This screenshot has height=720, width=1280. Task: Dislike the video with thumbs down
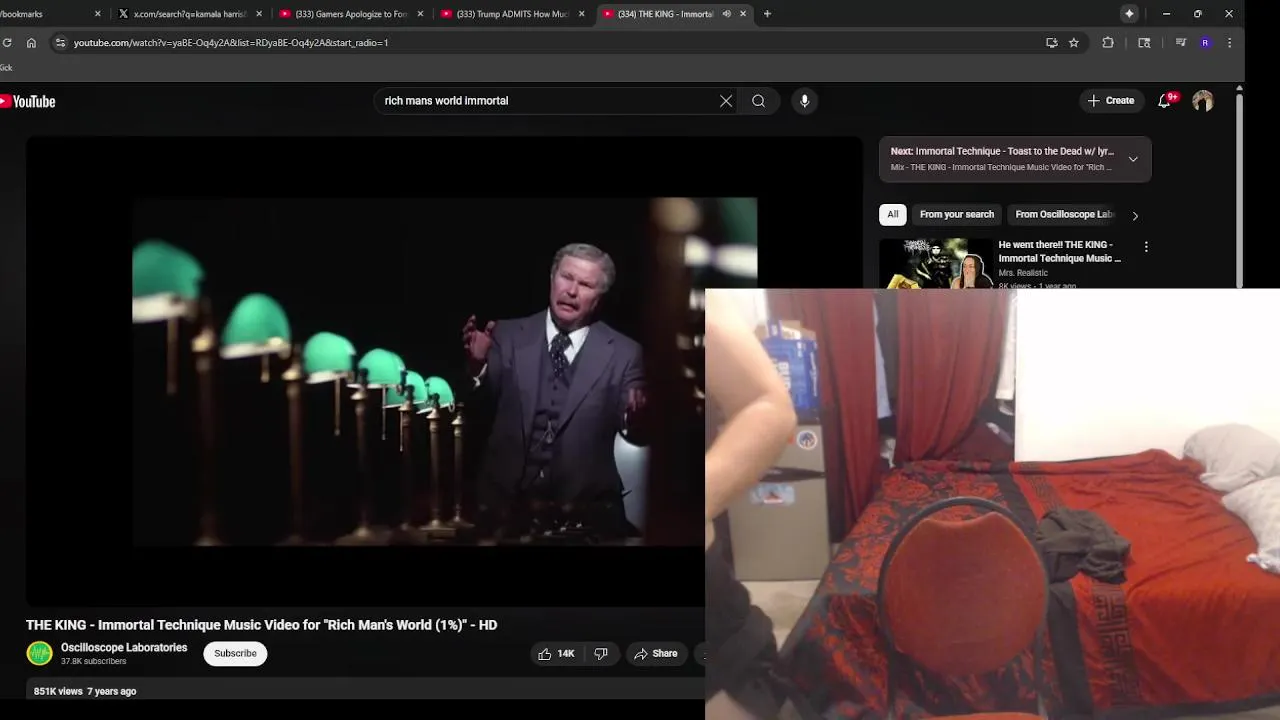click(x=601, y=654)
